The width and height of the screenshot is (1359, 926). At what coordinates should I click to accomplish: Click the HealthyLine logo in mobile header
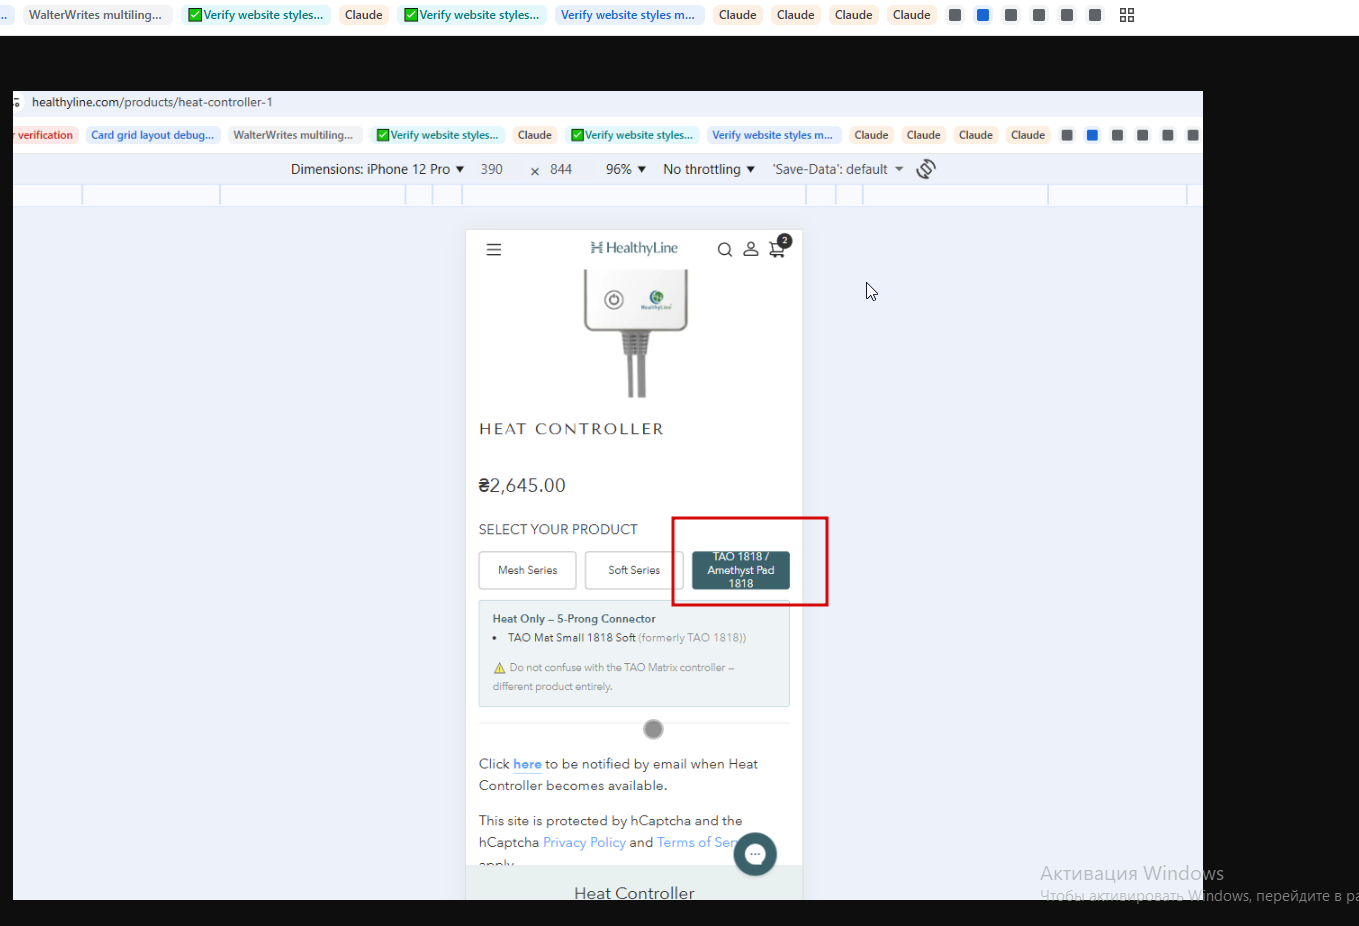coord(634,248)
